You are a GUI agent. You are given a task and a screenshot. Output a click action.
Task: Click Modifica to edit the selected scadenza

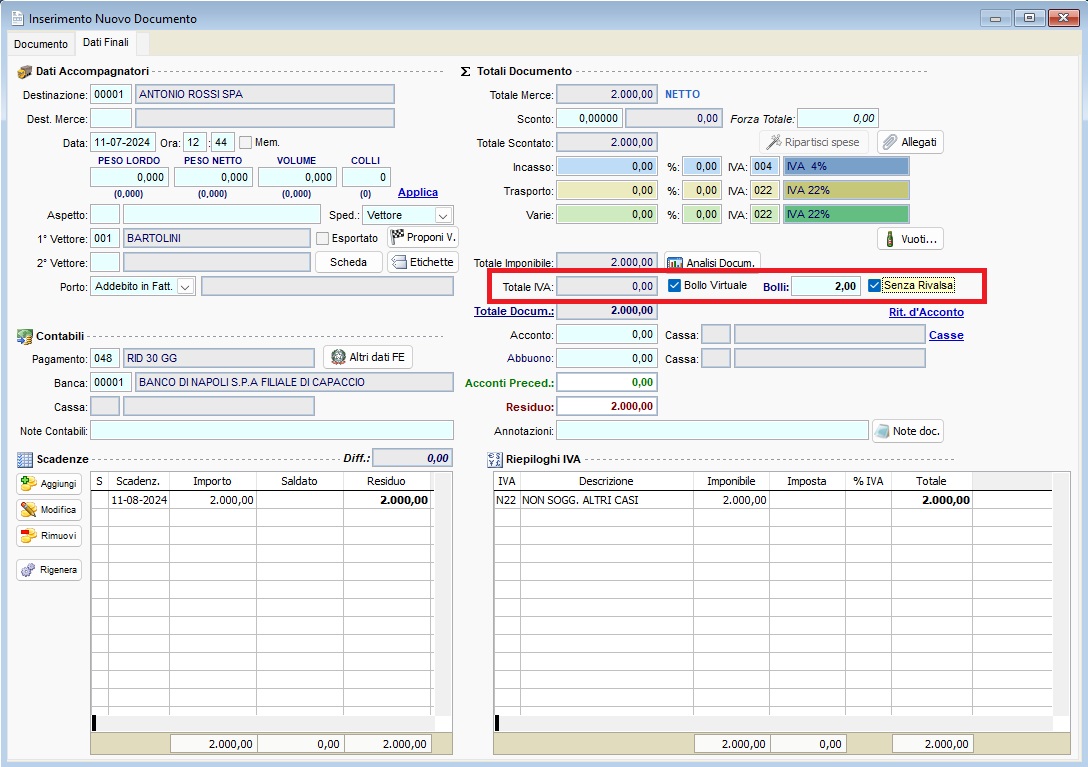click(47, 509)
